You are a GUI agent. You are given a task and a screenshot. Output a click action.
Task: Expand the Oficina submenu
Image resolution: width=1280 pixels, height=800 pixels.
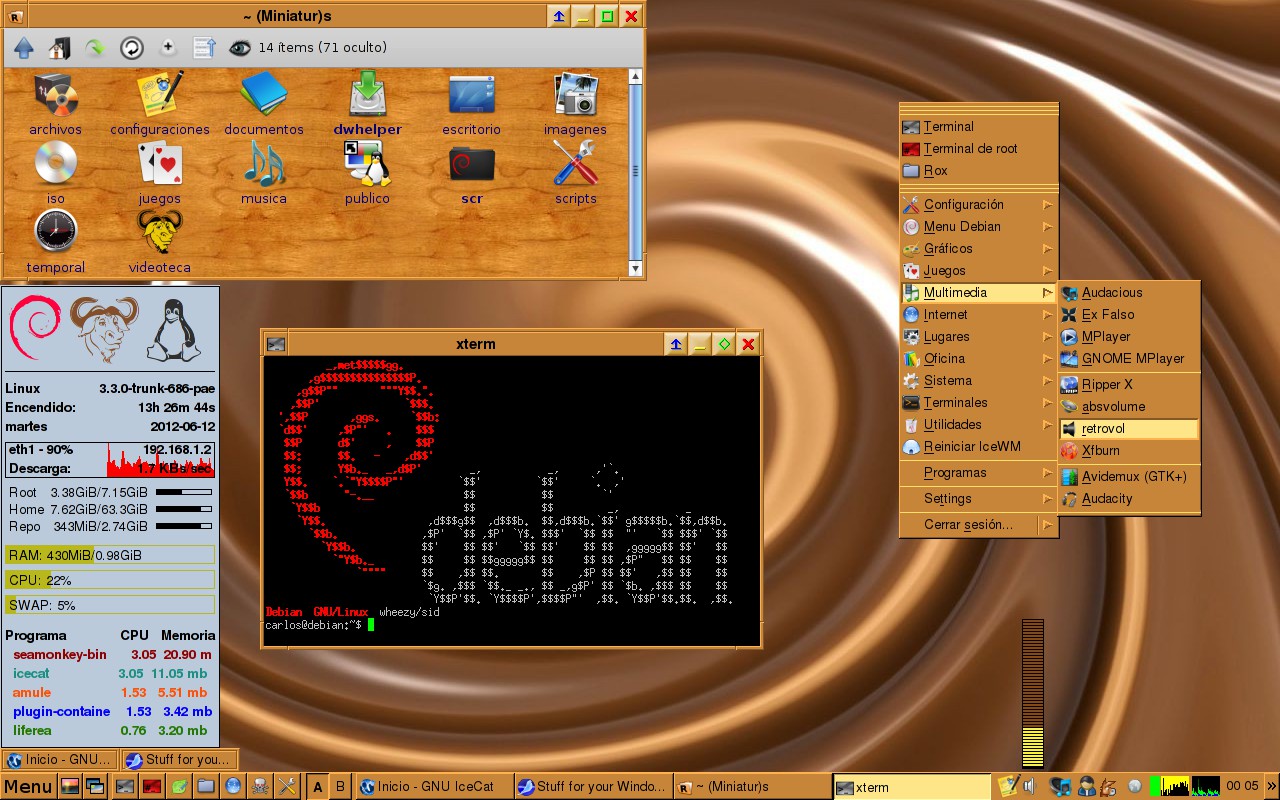coord(978,359)
